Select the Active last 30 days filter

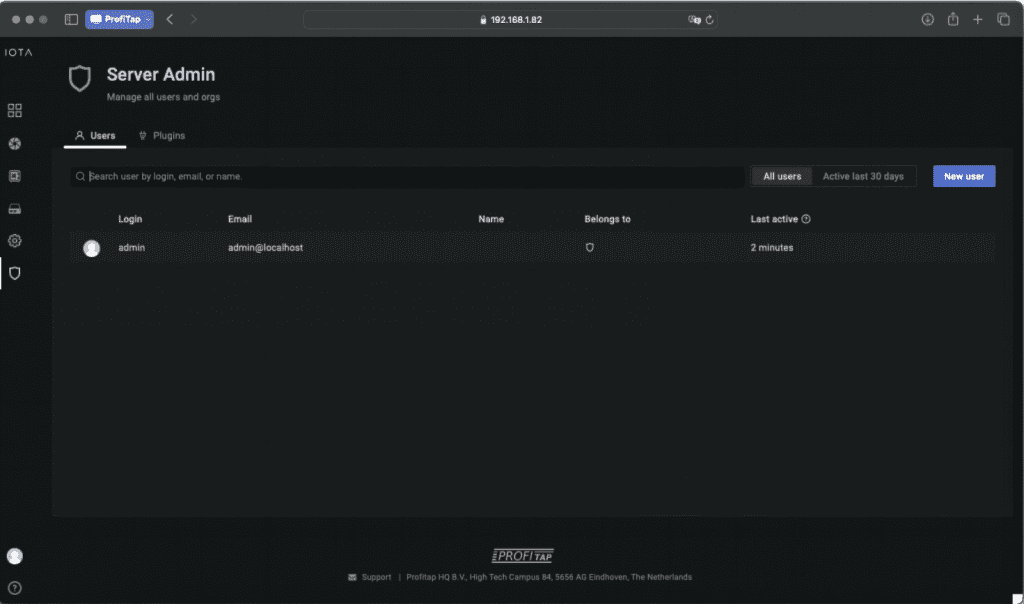tap(862, 176)
